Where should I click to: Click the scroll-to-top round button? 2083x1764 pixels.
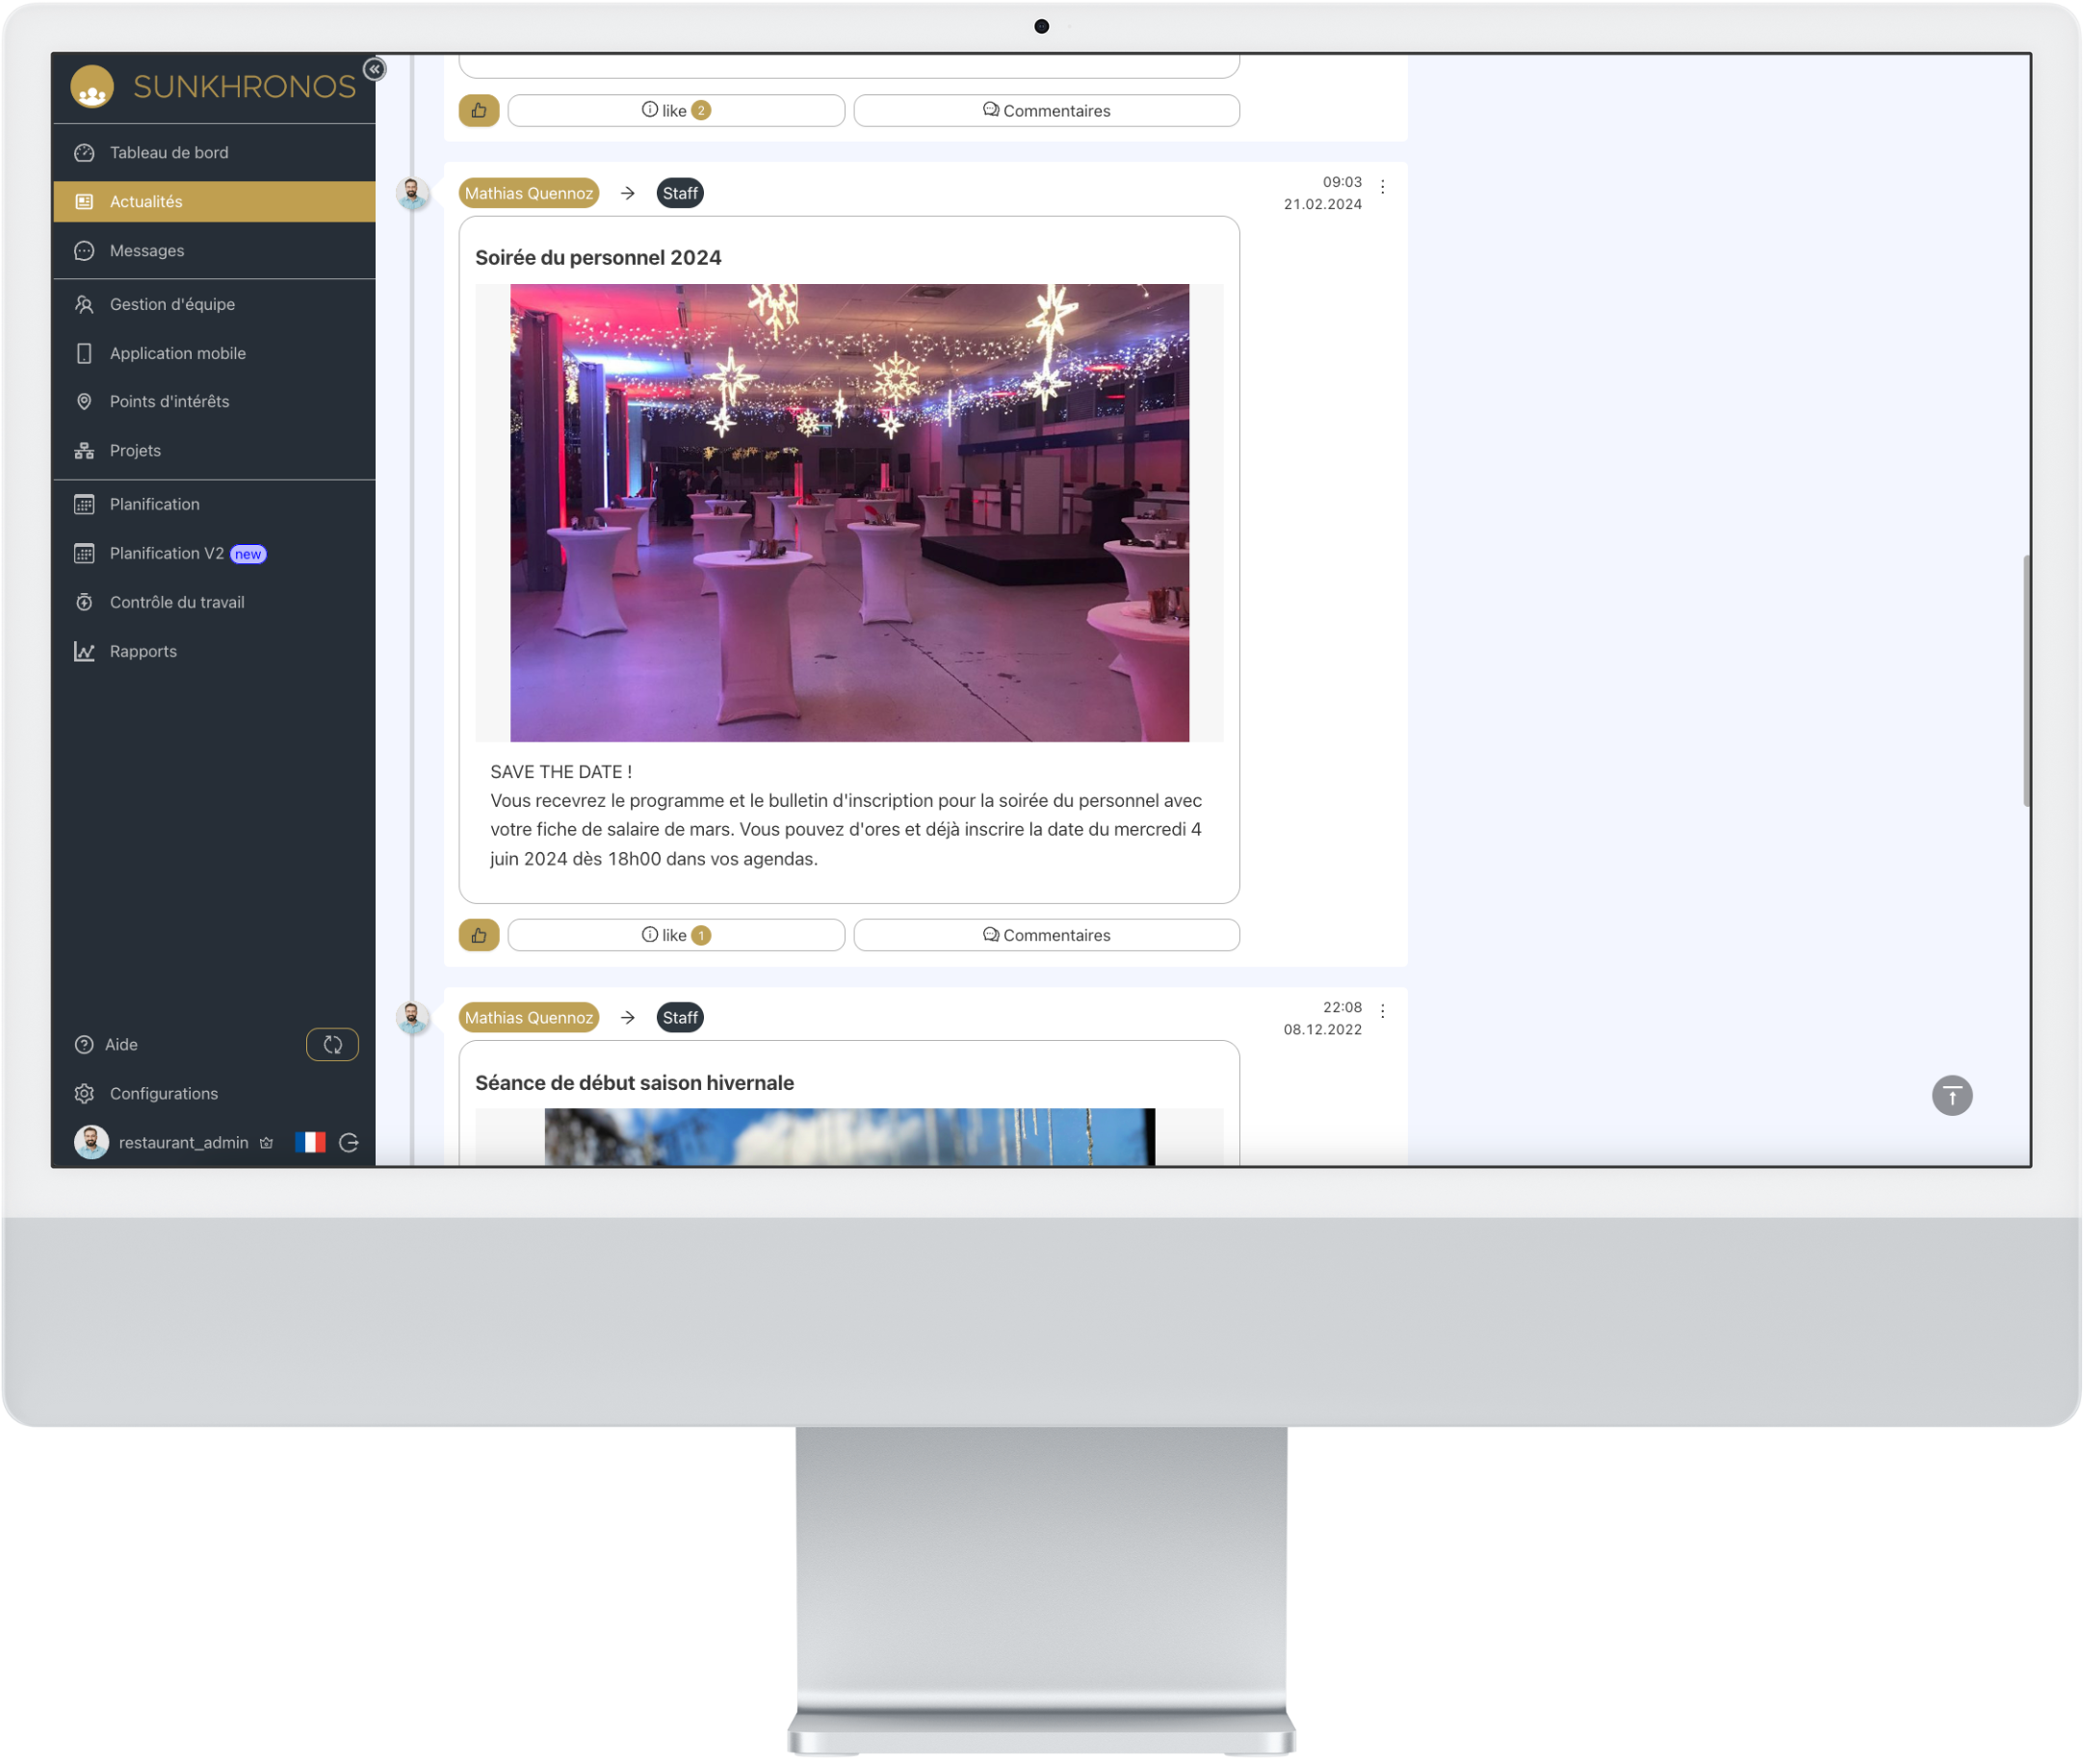tap(1951, 1096)
